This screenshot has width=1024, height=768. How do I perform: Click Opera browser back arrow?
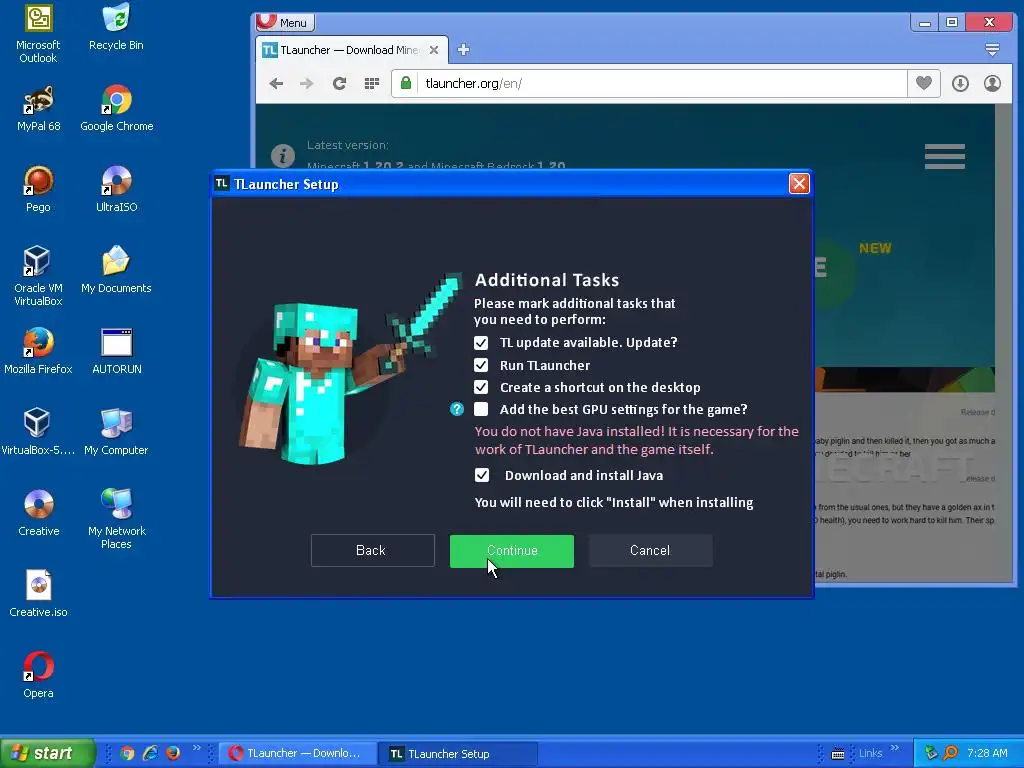(x=276, y=84)
